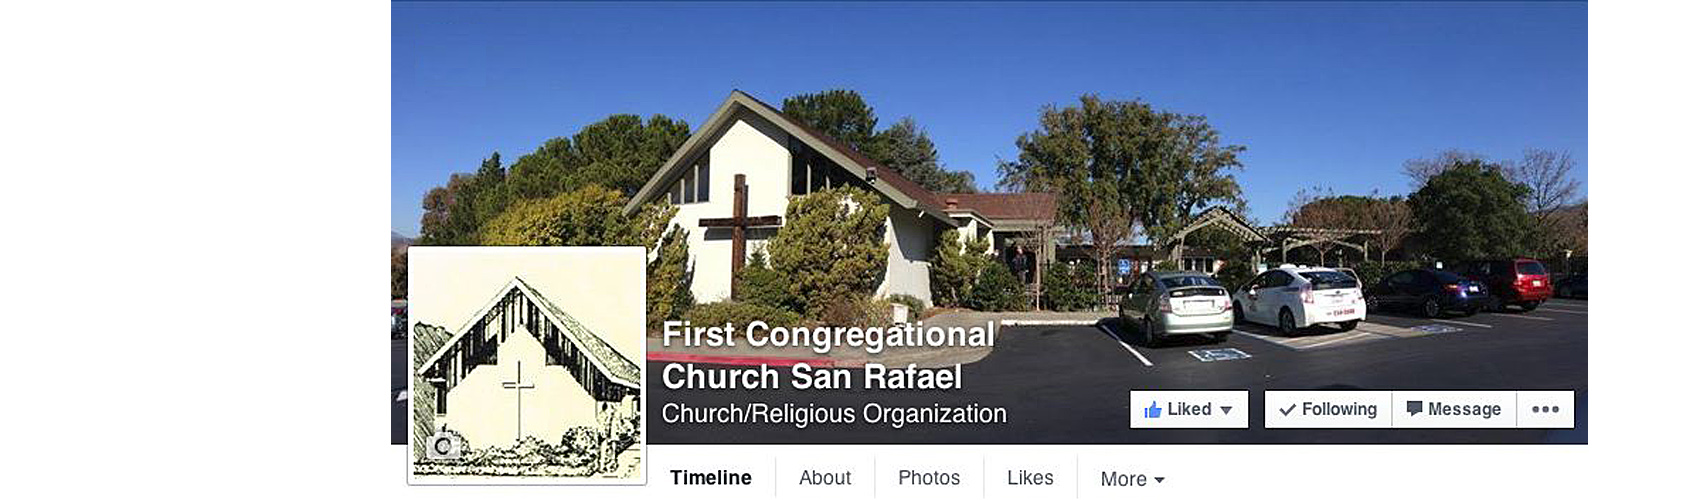The width and height of the screenshot is (1700, 500).
Task: Open the More tab menu
Action: click(1132, 479)
